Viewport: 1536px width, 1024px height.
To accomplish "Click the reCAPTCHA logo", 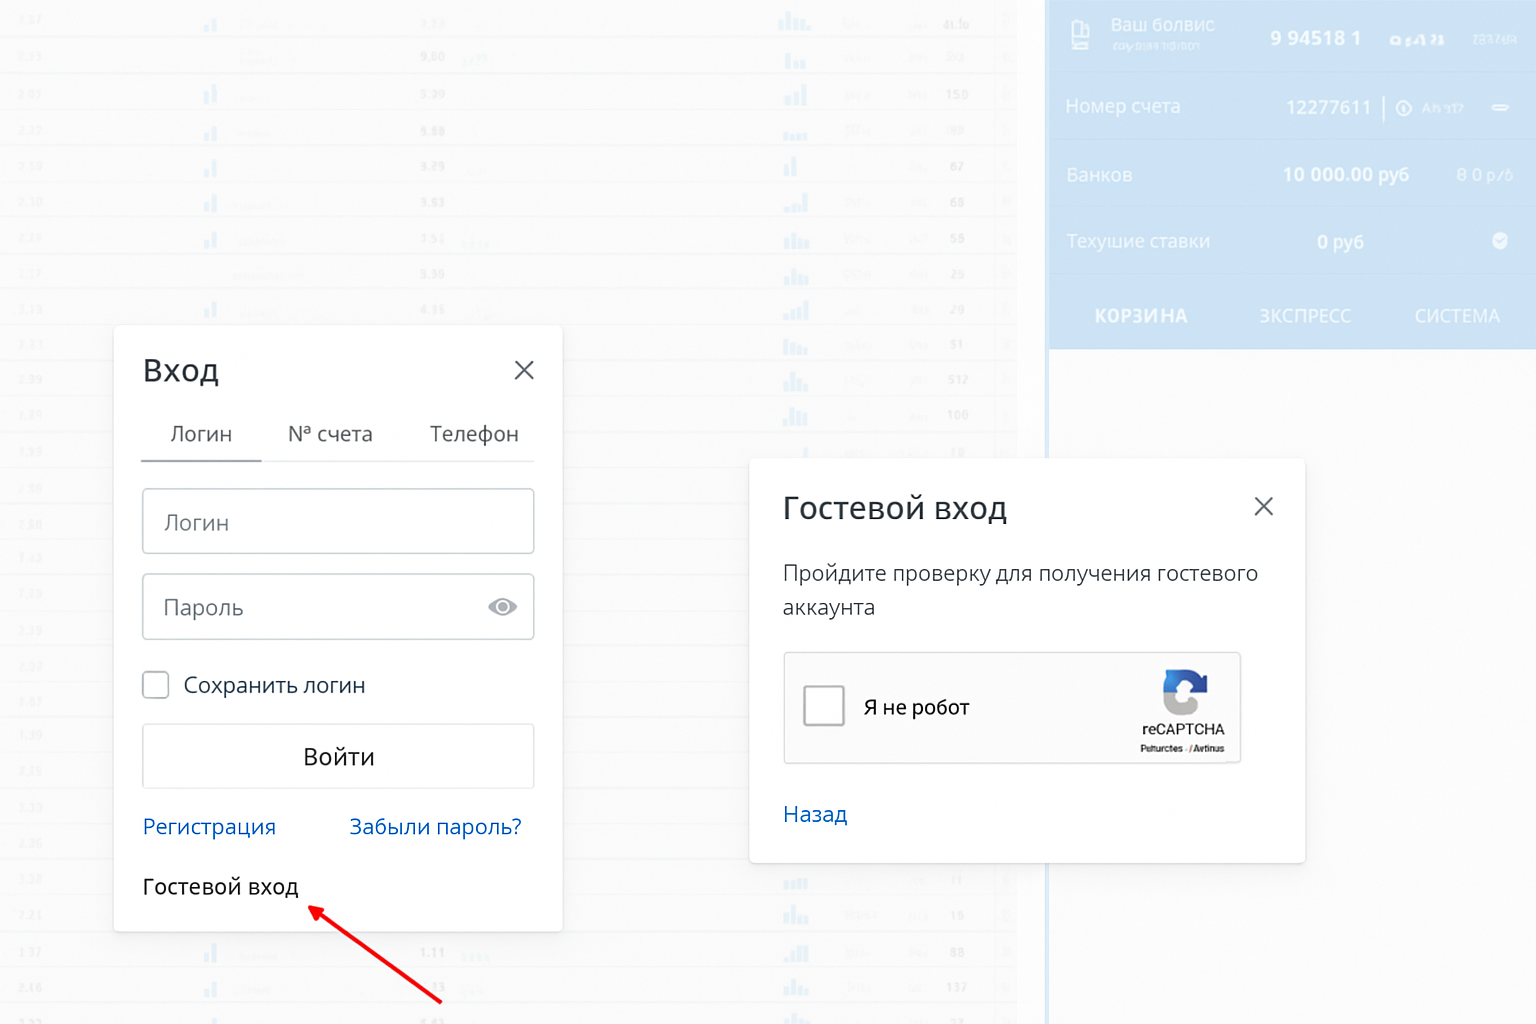I will (1184, 692).
